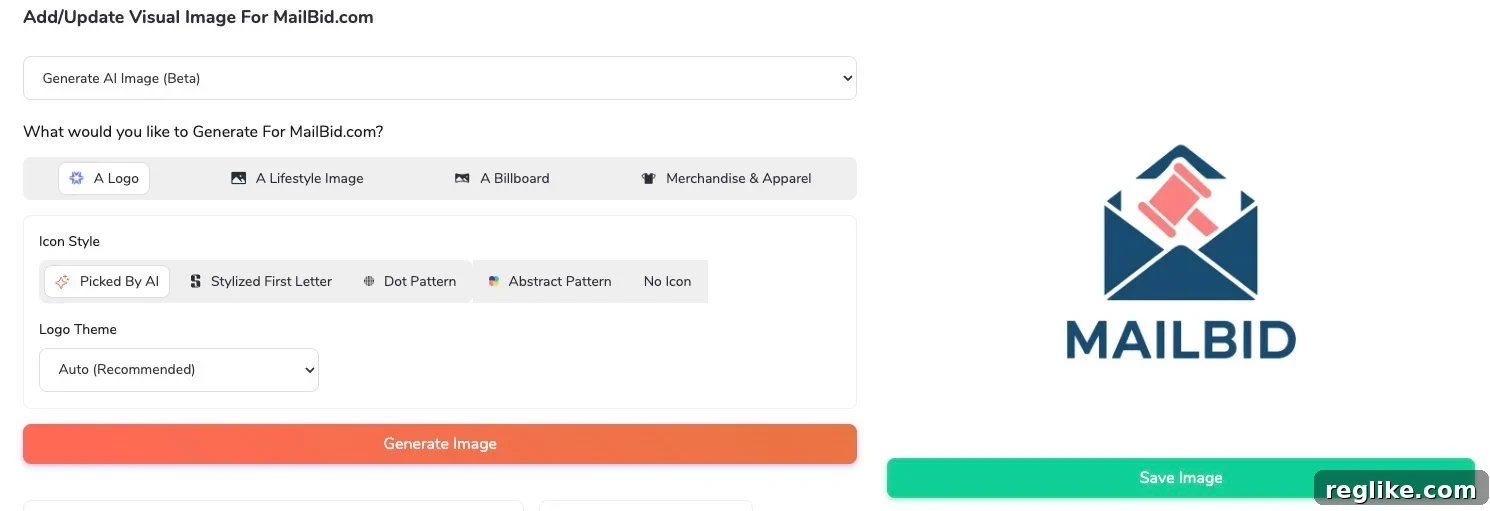Click the green Save Image button
The image size is (1490, 511).
click(x=1181, y=478)
